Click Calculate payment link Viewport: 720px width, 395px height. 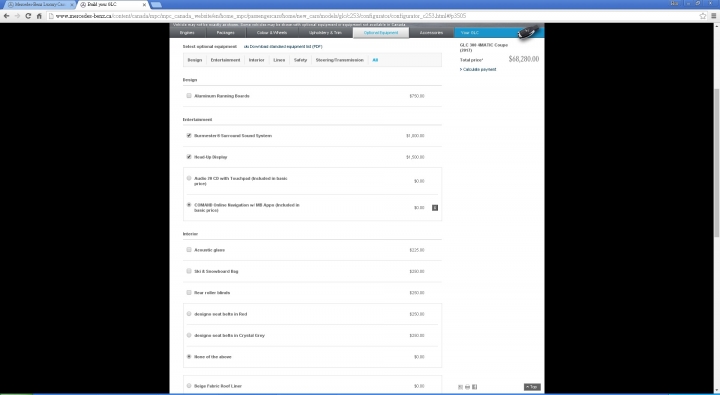pos(478,69)
